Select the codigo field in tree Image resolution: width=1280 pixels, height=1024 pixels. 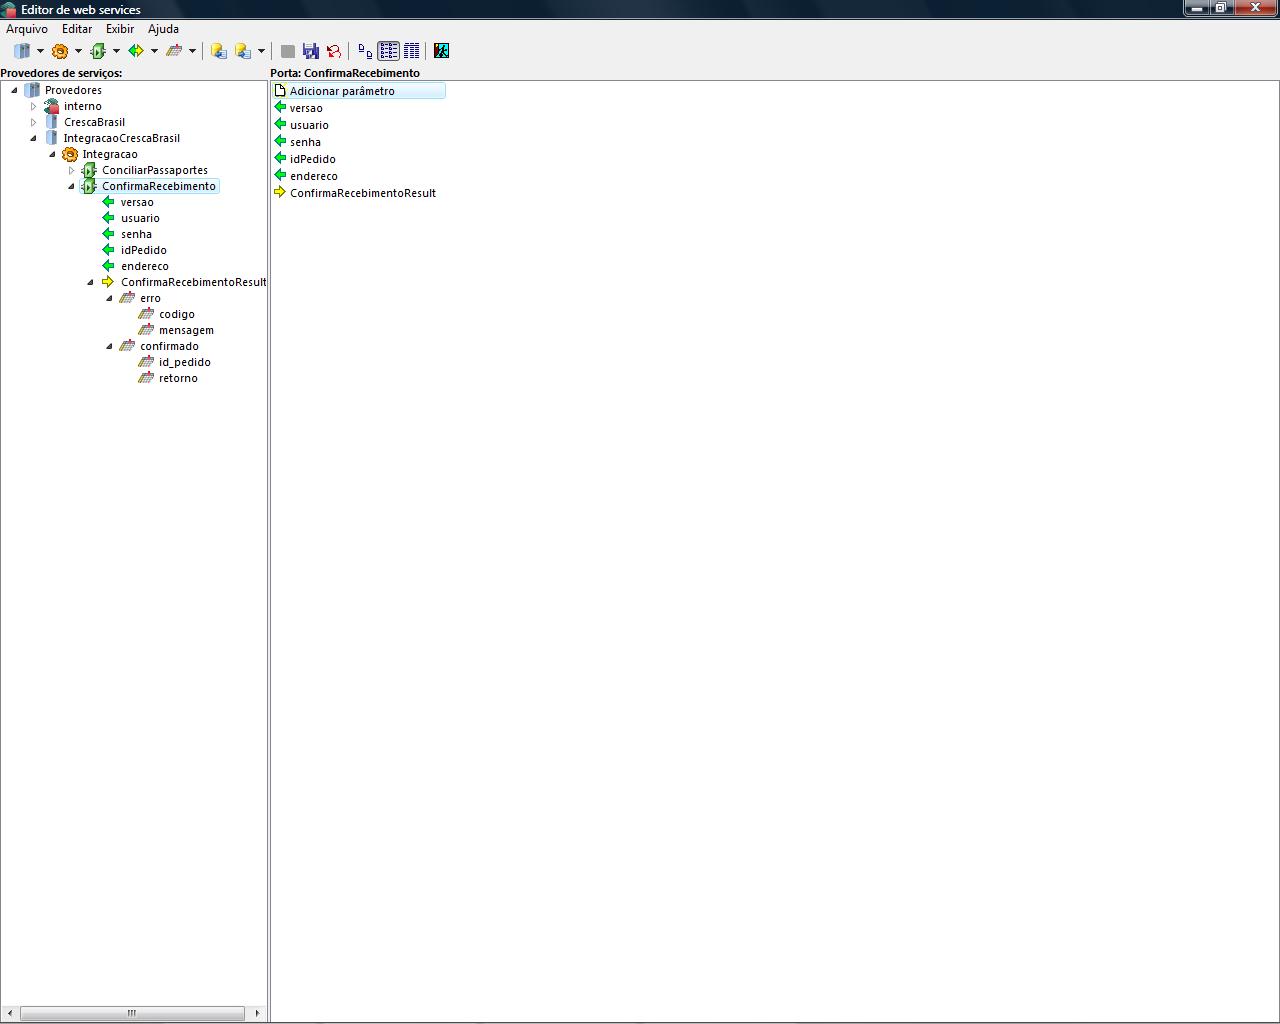pos(177,314)
